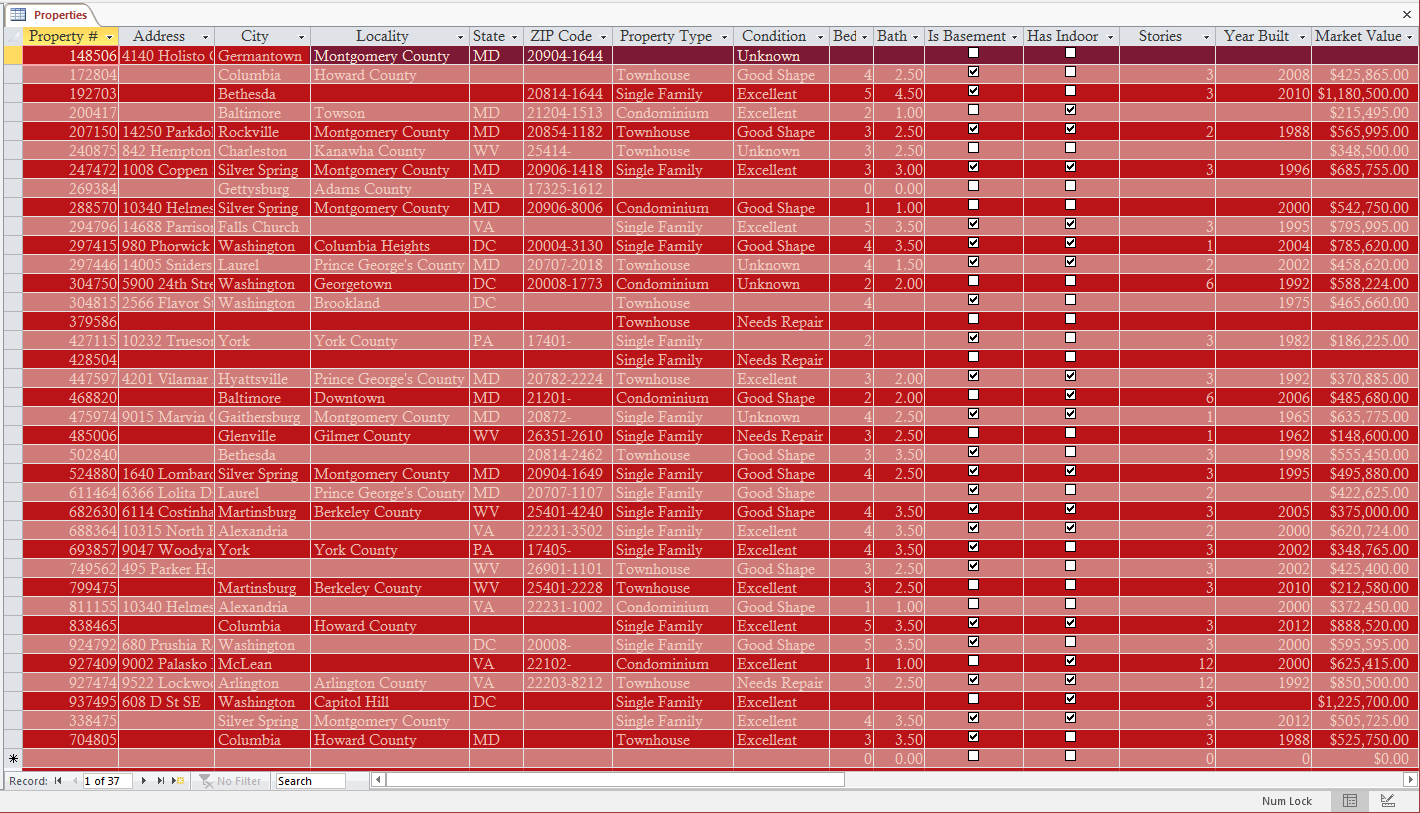The width and height of the screenshot is (1420, 813).
Task: Click the horizontal scrollbar track
Action: coord(1124,780)
